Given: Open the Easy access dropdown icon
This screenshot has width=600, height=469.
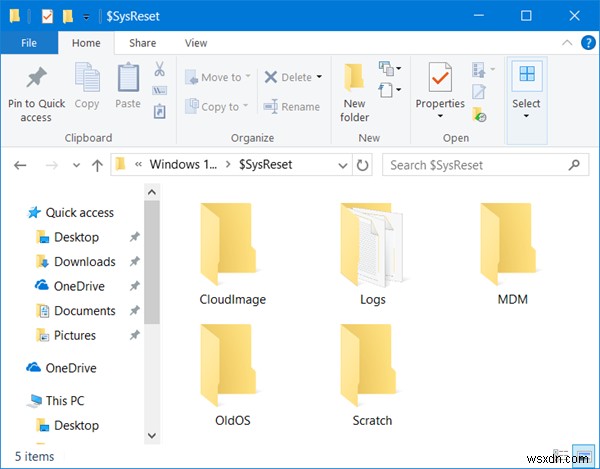Looking at the screenshot, I should point(390,90).
